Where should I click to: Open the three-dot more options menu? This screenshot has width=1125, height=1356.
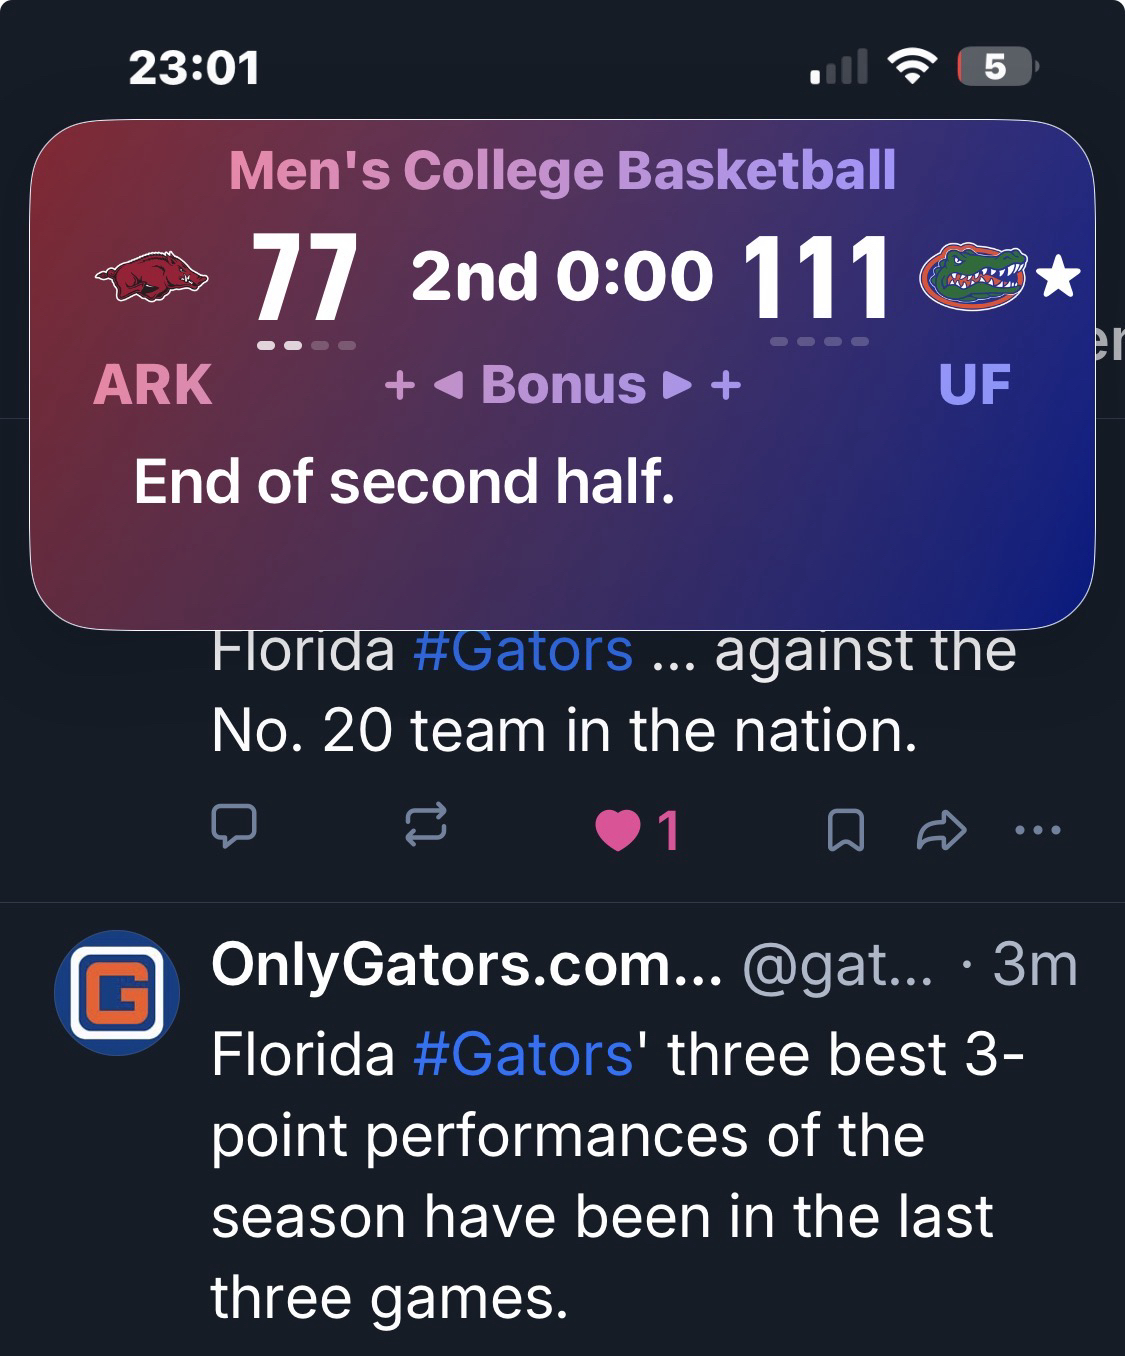click(x=1037, y=829)
